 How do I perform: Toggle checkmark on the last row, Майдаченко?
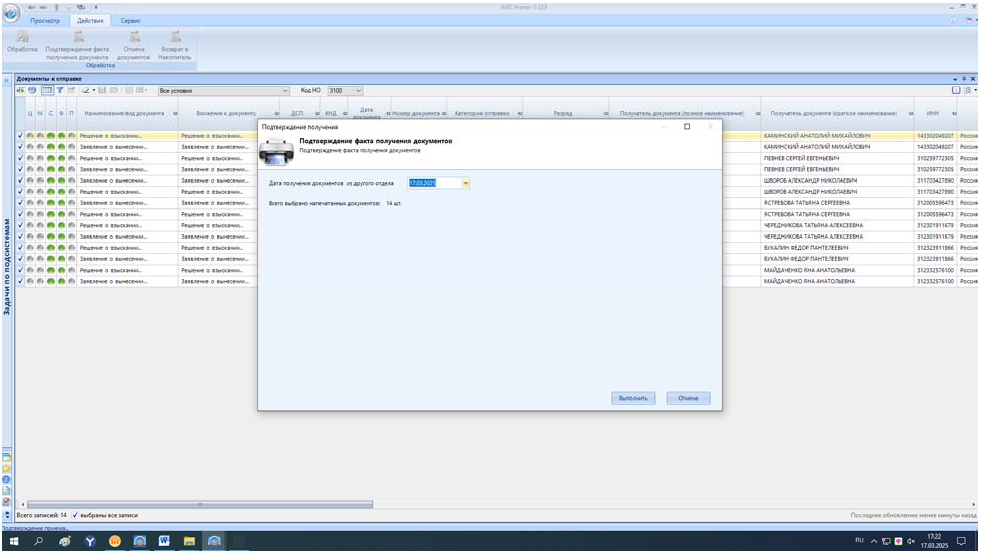21,282
